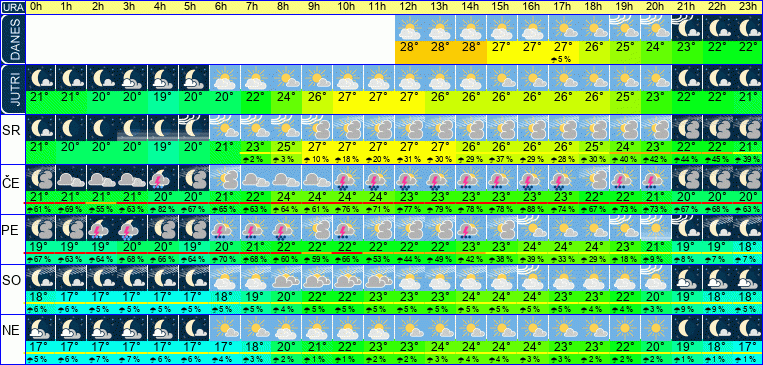This screenshot has height=365, width=763.
Task: Click today's 12h partly sunny weather icon
Action: [410, 28]
